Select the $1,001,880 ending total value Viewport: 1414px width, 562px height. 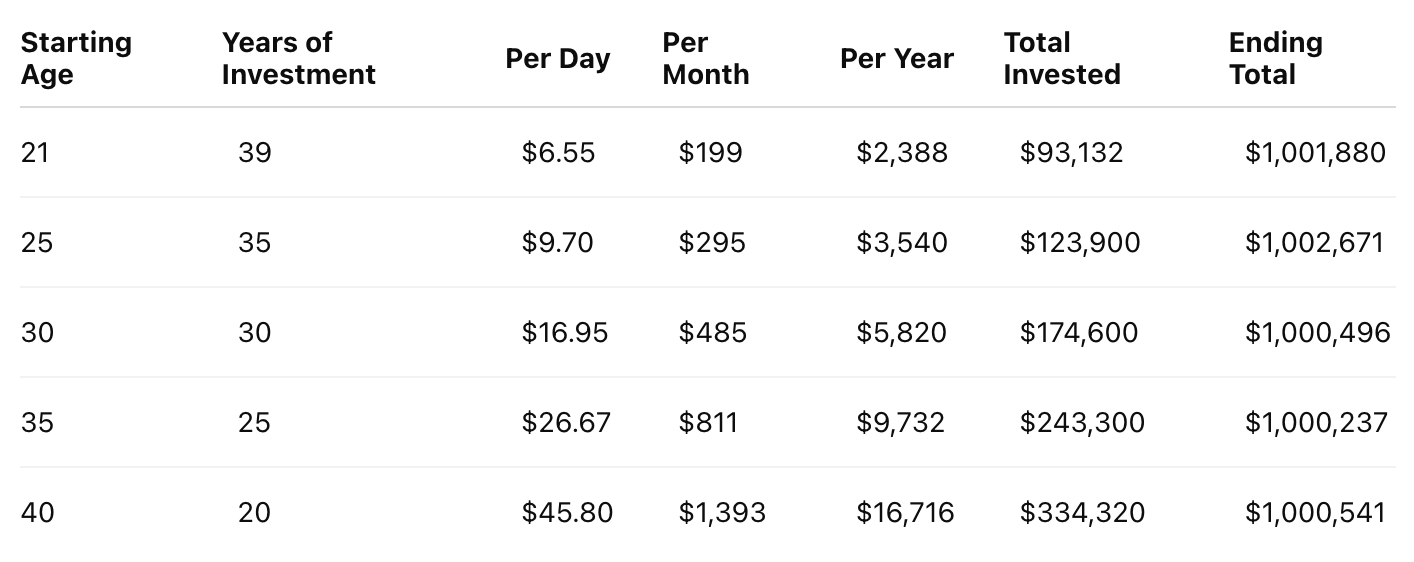click(x=1315, y=152)
